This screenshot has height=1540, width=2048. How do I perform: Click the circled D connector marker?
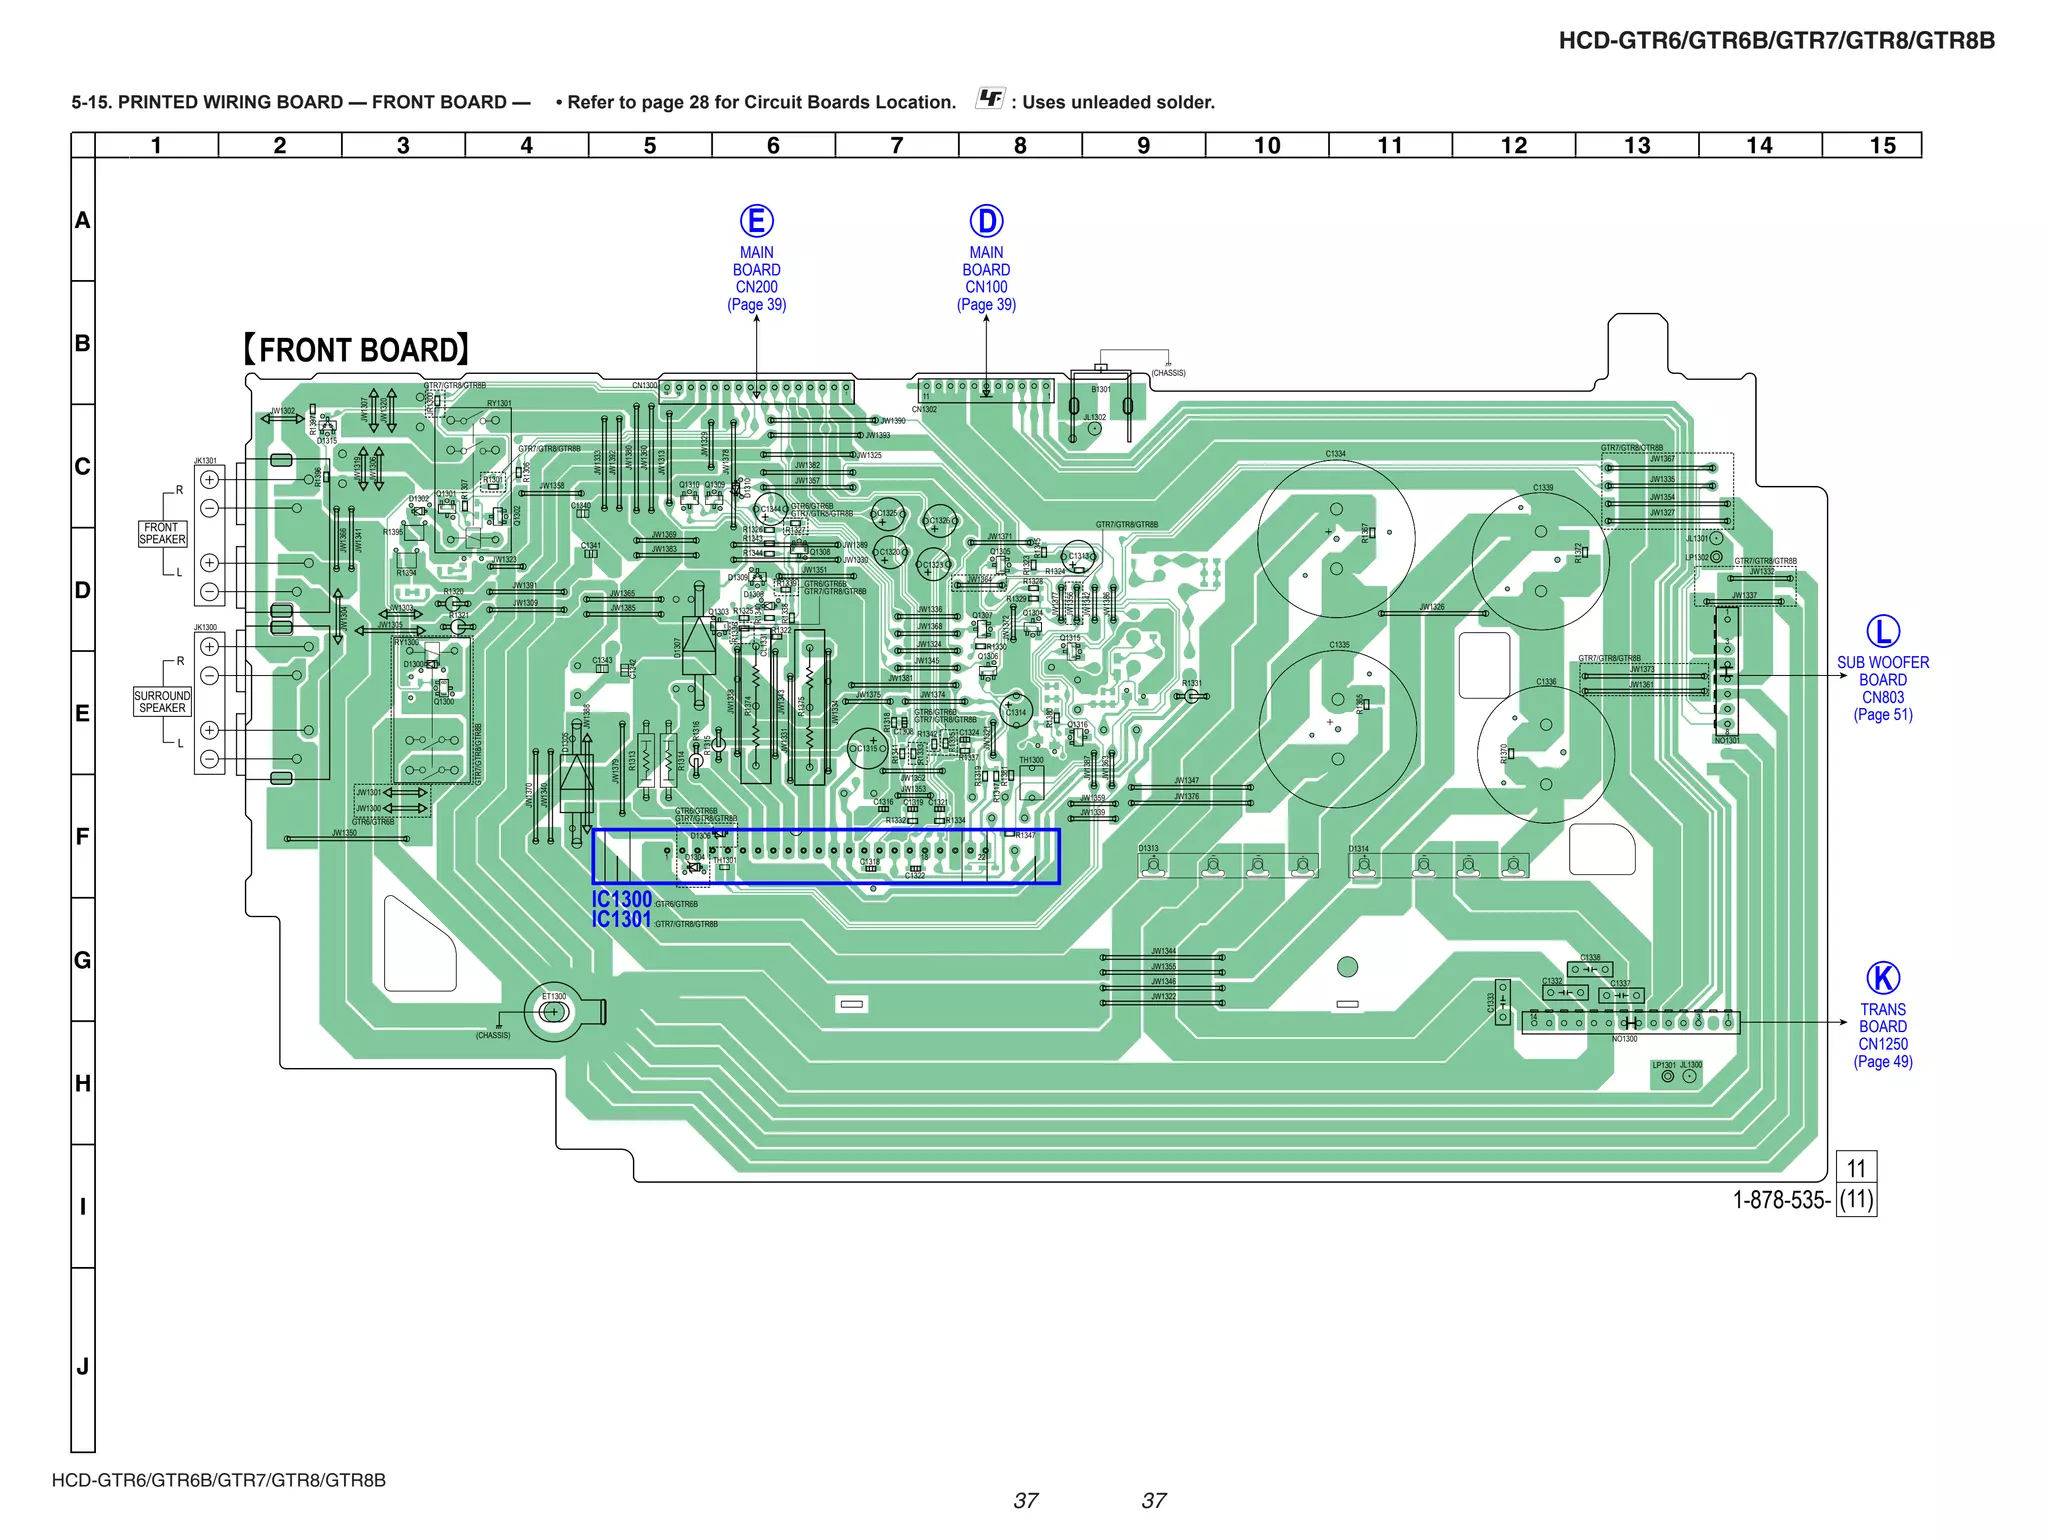pyautogui.click(x=986, y=221)
